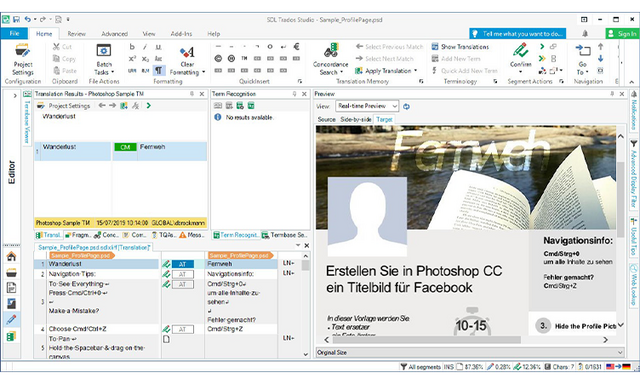Insert registered symbol from QuickInsert
The width and height of the screenshot is (640, 384).
point(231,58)
